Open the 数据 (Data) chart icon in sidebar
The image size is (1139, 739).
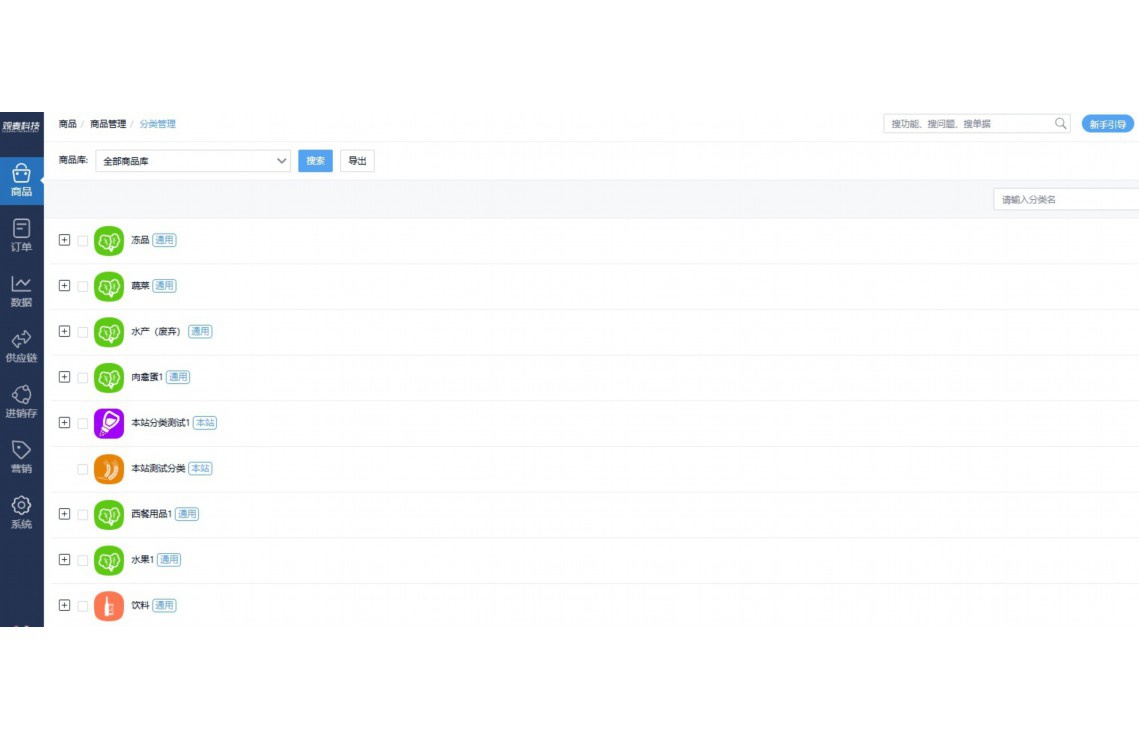21,285
